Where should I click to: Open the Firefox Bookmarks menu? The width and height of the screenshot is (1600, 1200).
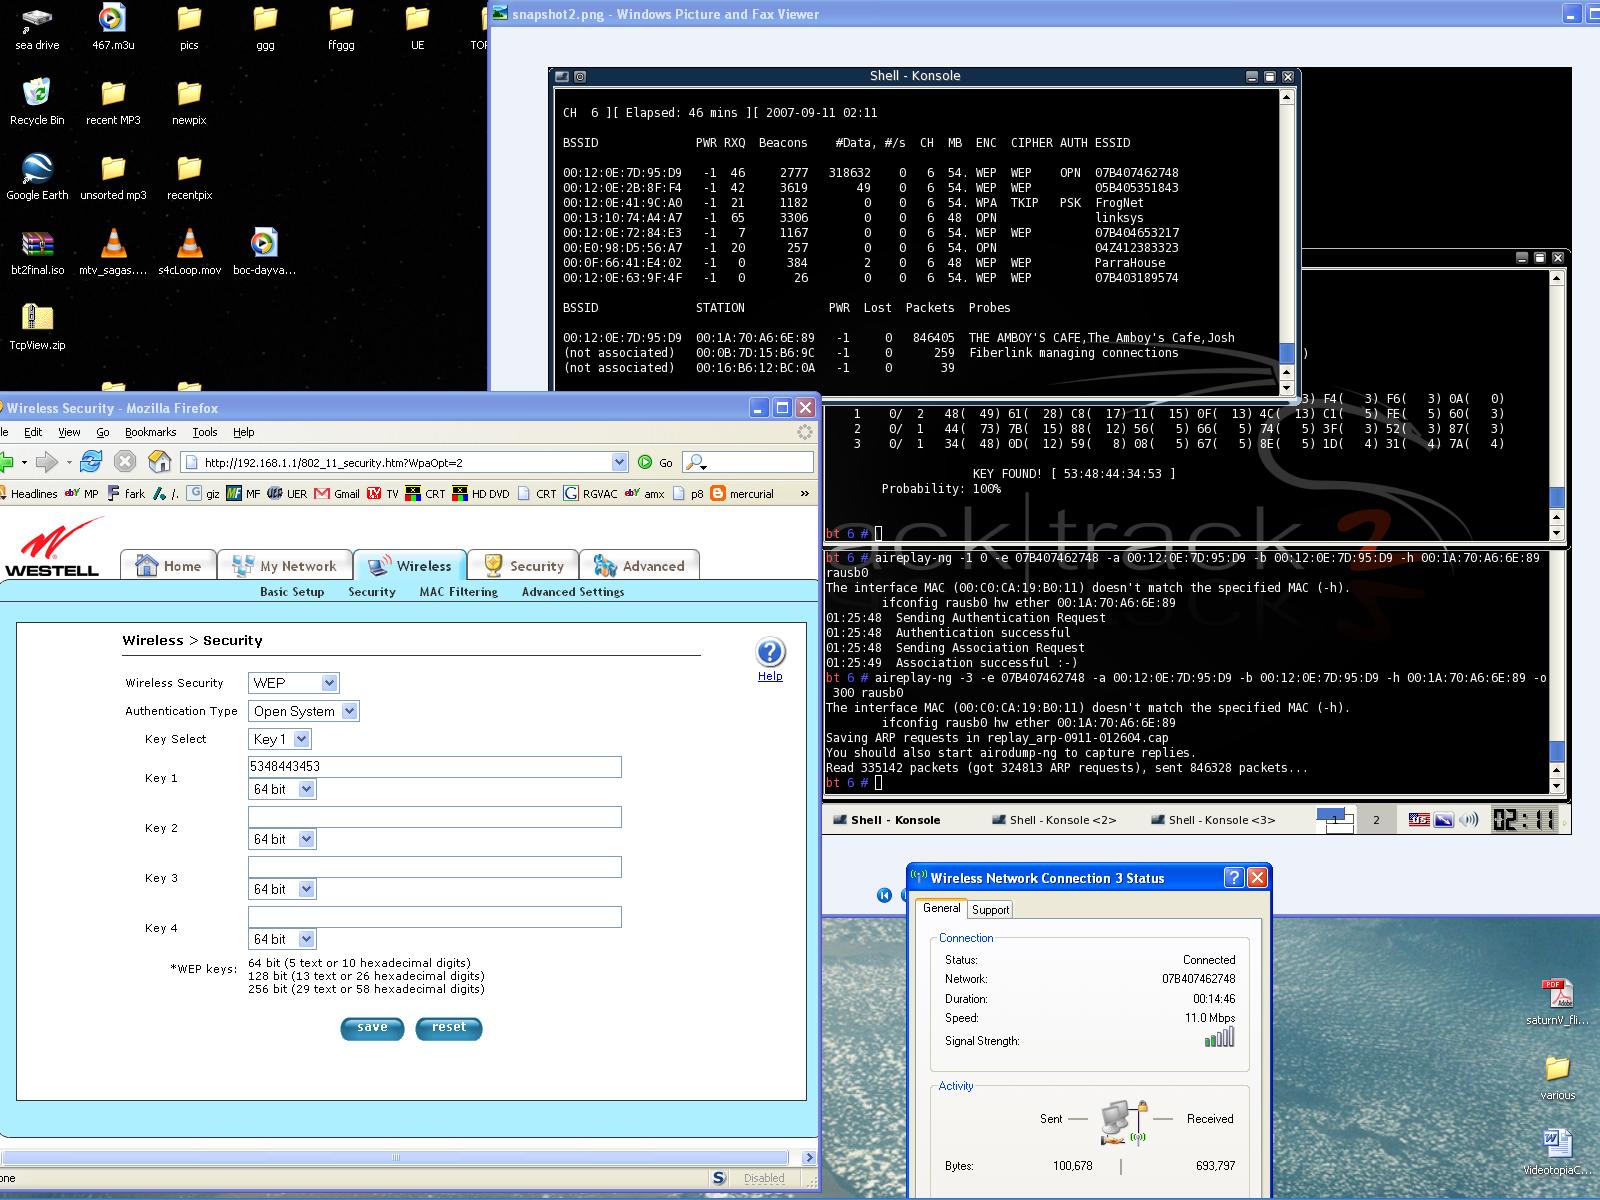(150, 432)
